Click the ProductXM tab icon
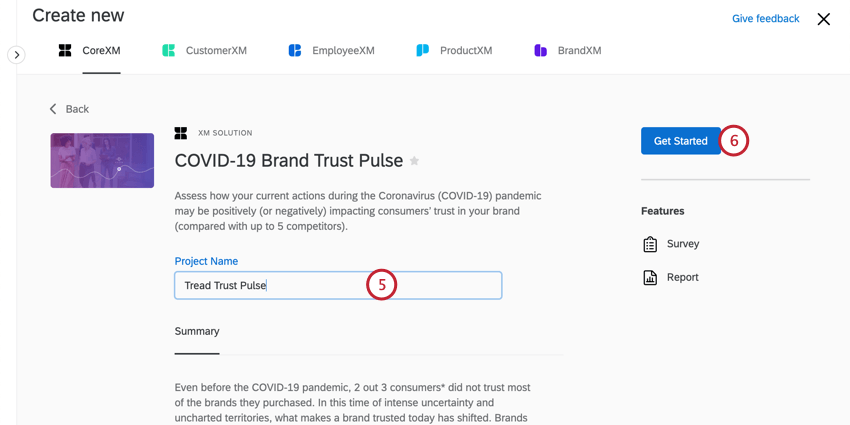Viewport: 850px width, 425px height. (x=422, y=50)
